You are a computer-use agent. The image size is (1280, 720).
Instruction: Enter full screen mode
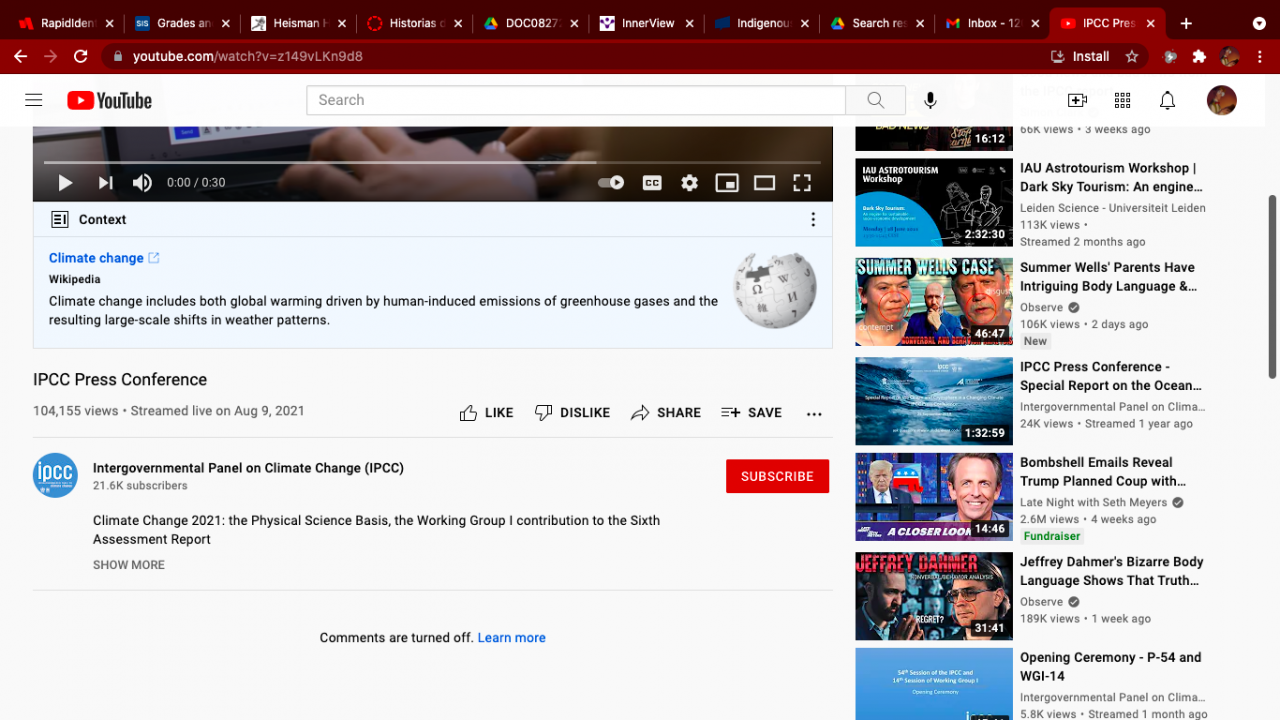802,183
